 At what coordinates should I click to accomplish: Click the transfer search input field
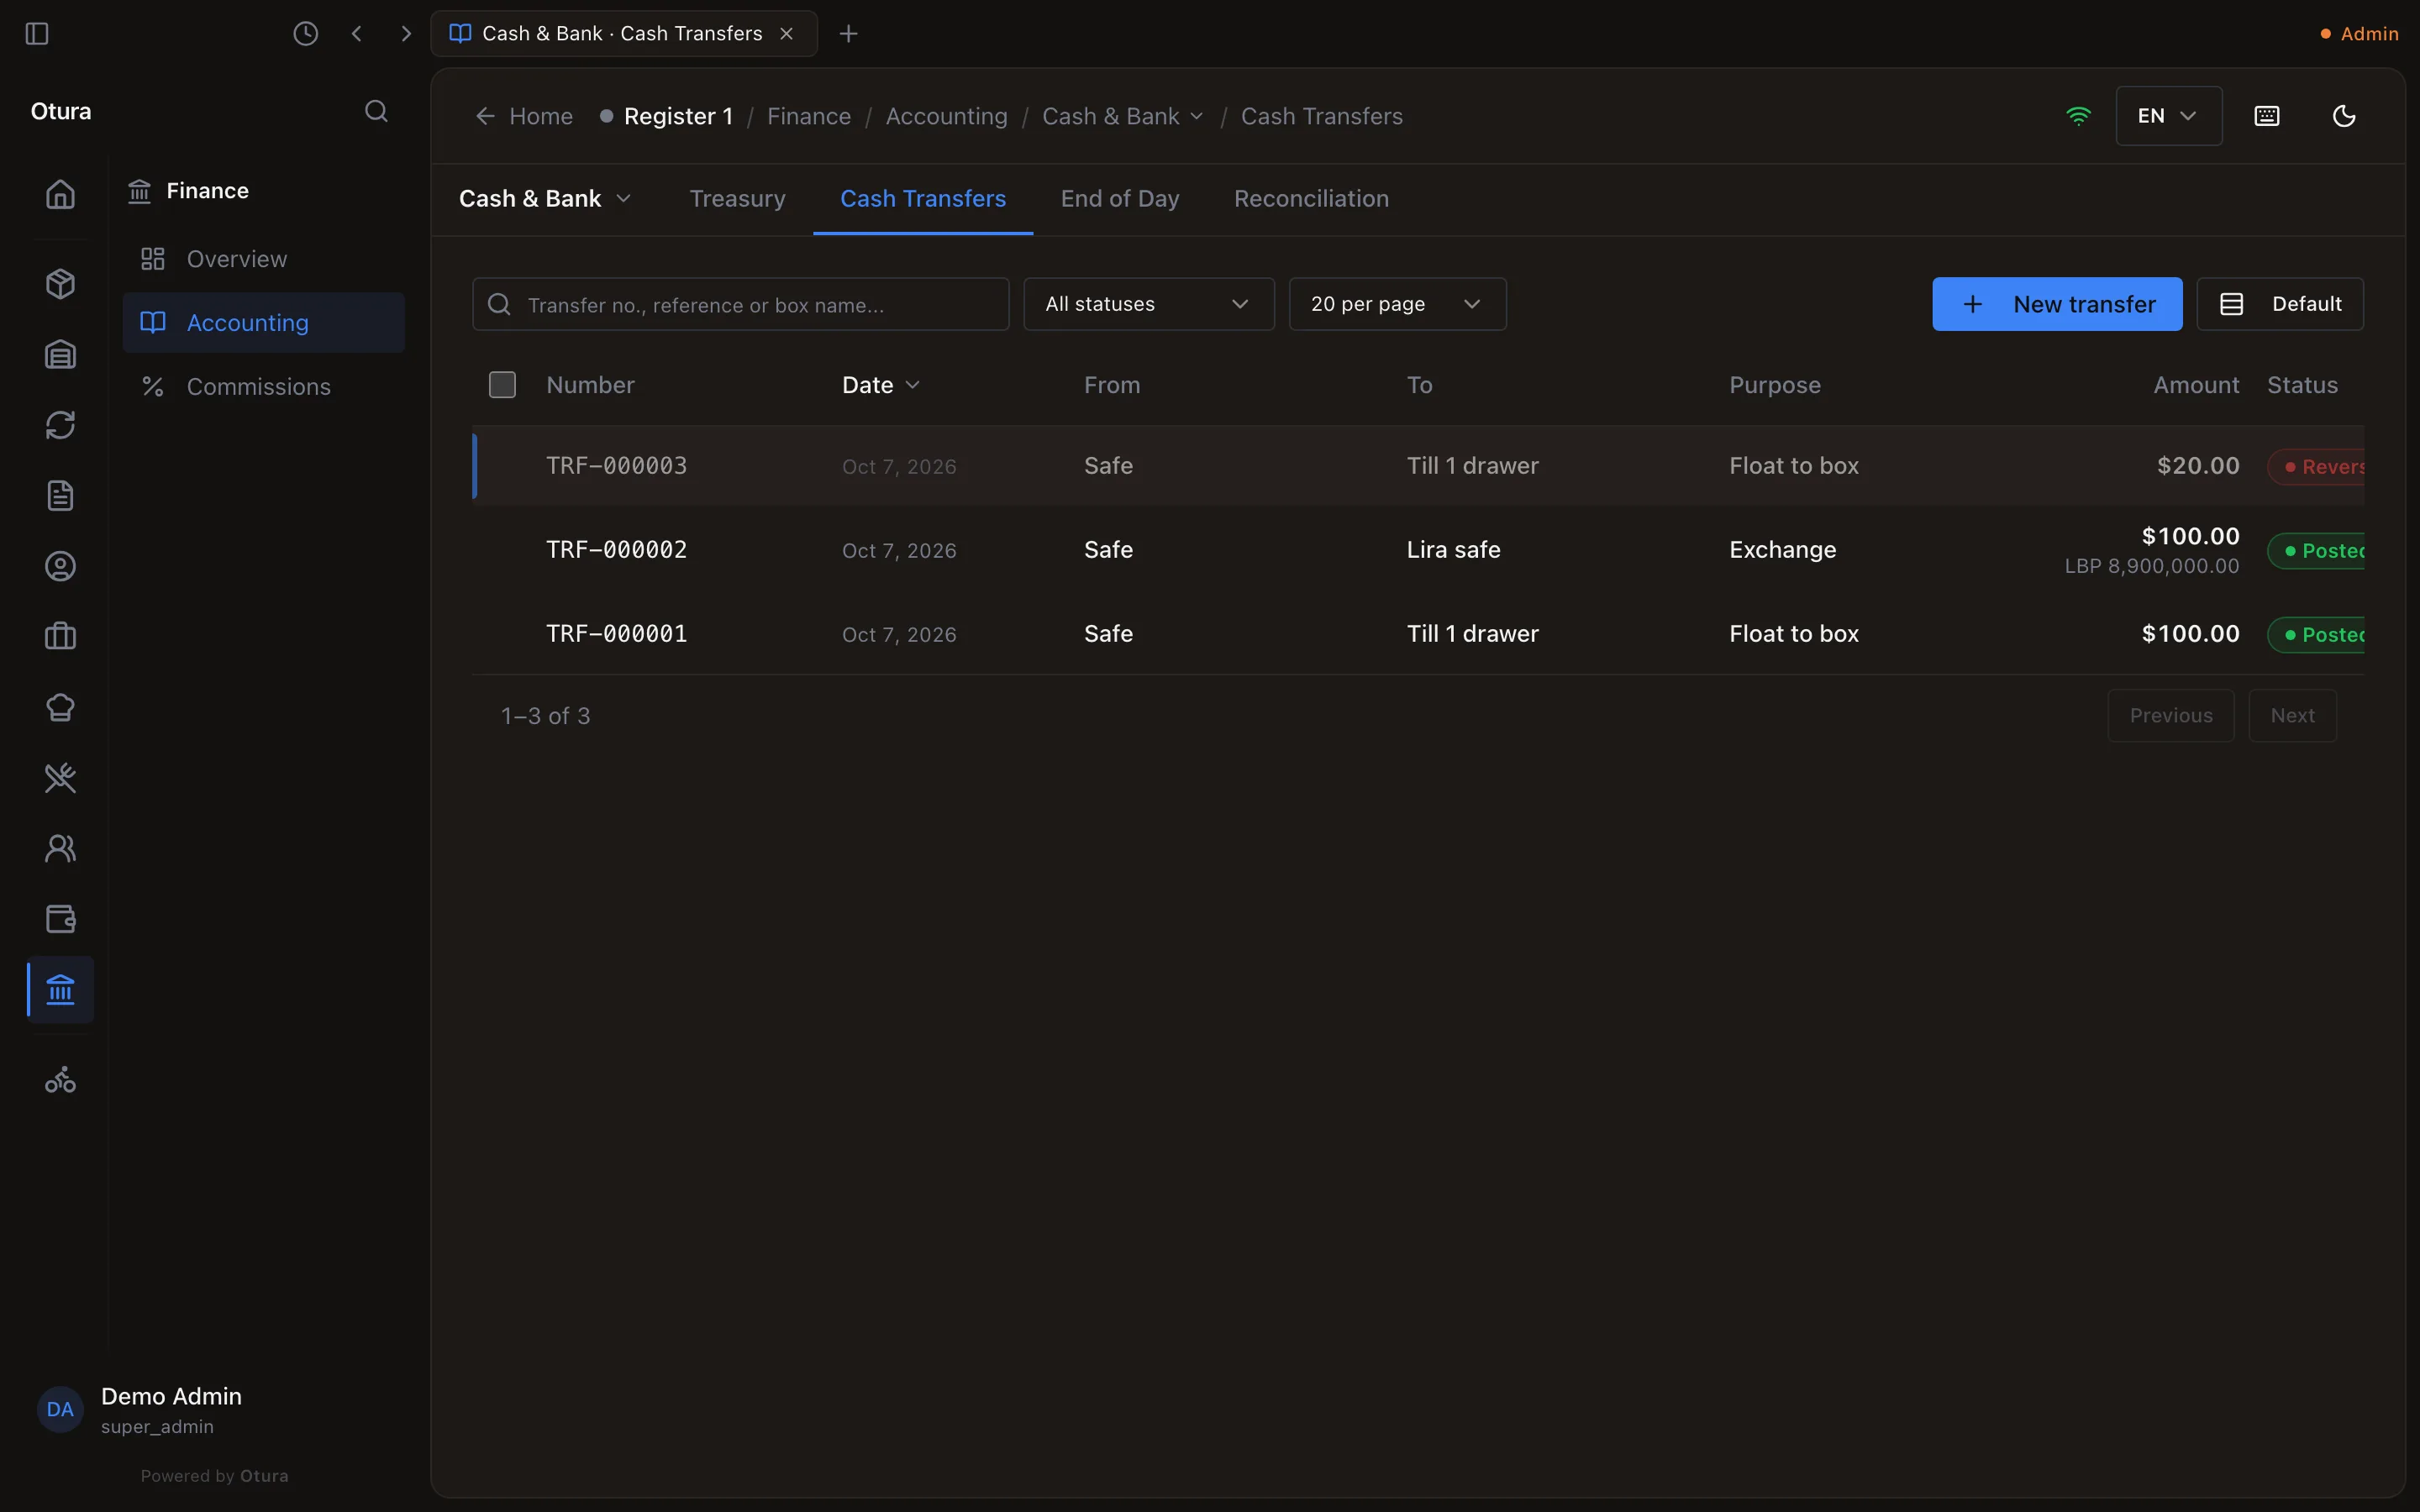tap(740, 304)
